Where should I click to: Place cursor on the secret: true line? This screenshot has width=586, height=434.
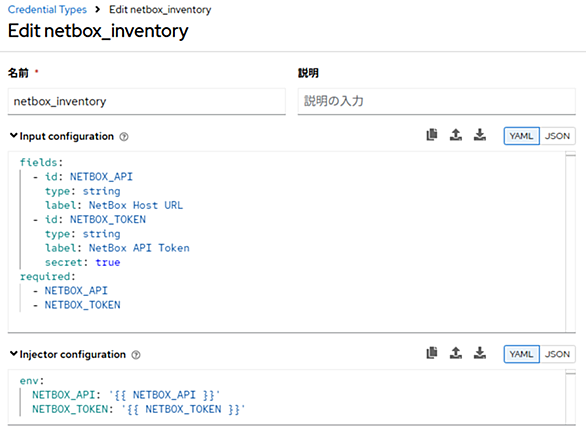tap(83, 262)
